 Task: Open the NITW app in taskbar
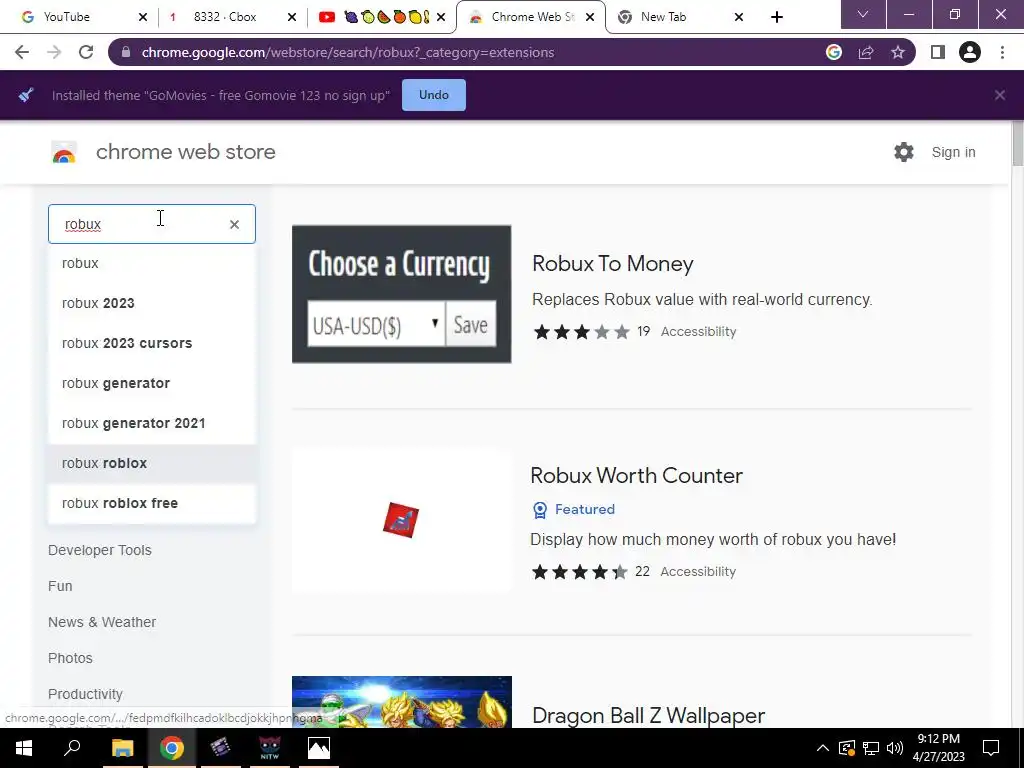point(270,748)
